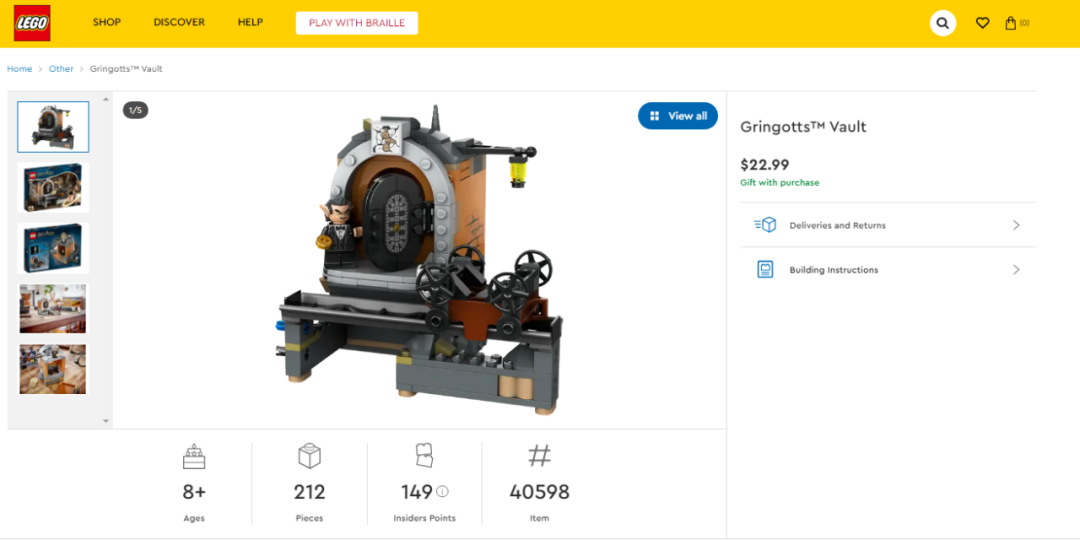Screen dimensions: 1080x540
Task: Click the PLAY WITH BRAILLE button
Action: (x=357, y=23)
